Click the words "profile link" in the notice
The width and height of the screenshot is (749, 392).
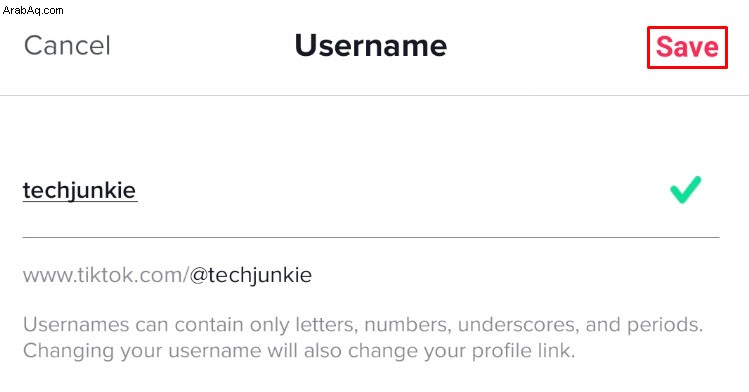(x=522, y=351)
